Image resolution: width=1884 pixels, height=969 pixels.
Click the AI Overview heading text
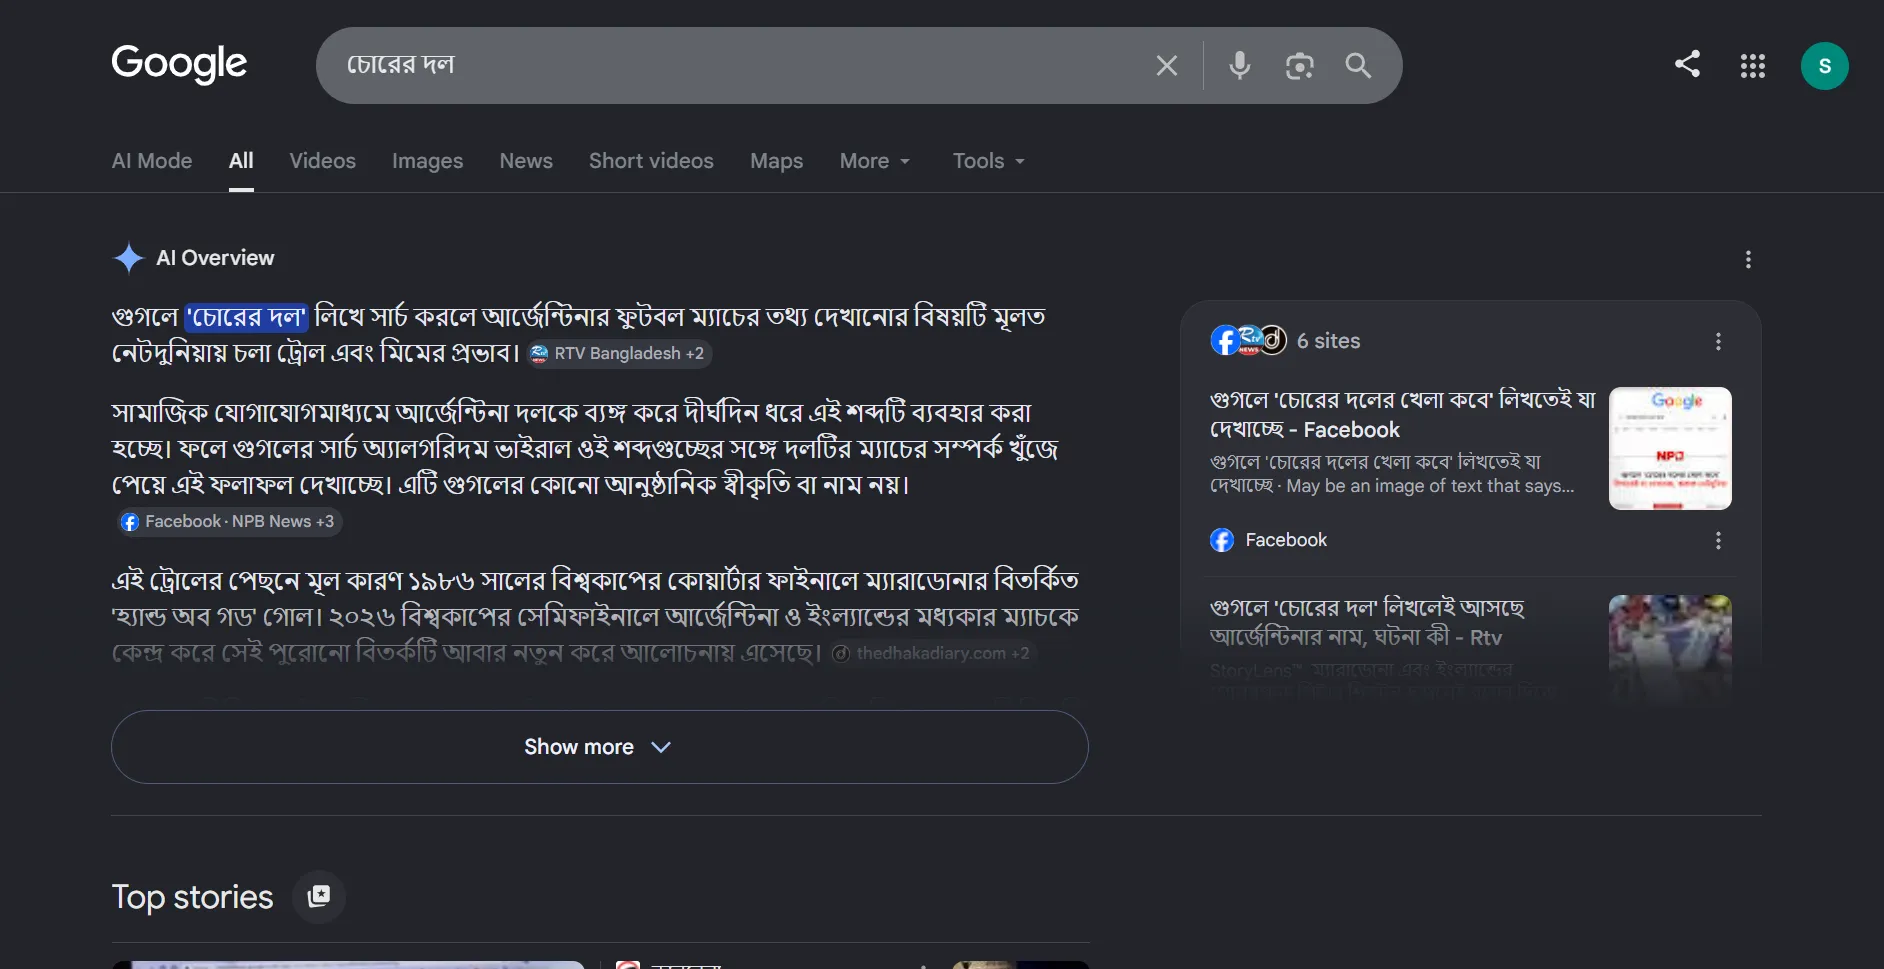click(x=215, y=258)
